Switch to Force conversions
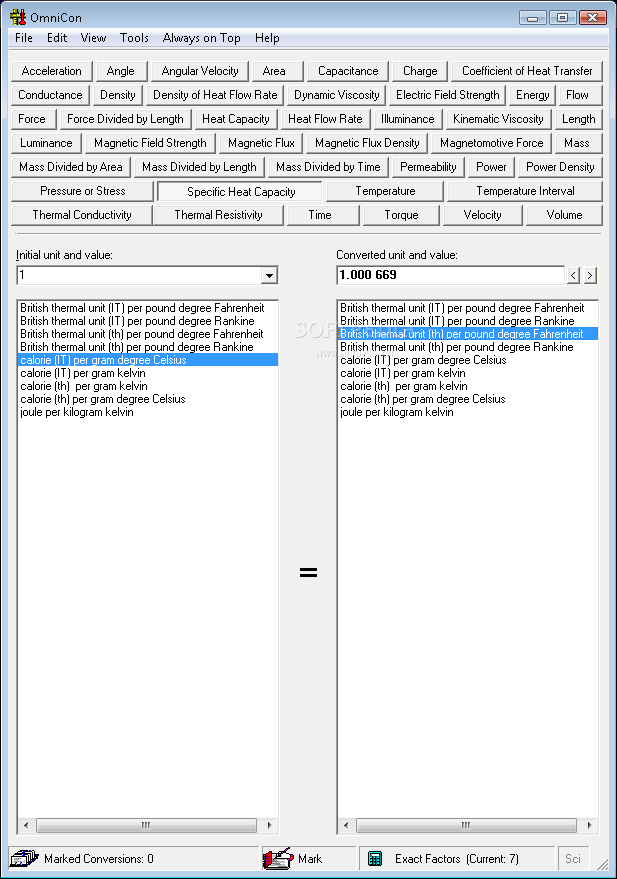The height and width of the screenshot is (879, 617). point(32,119)
